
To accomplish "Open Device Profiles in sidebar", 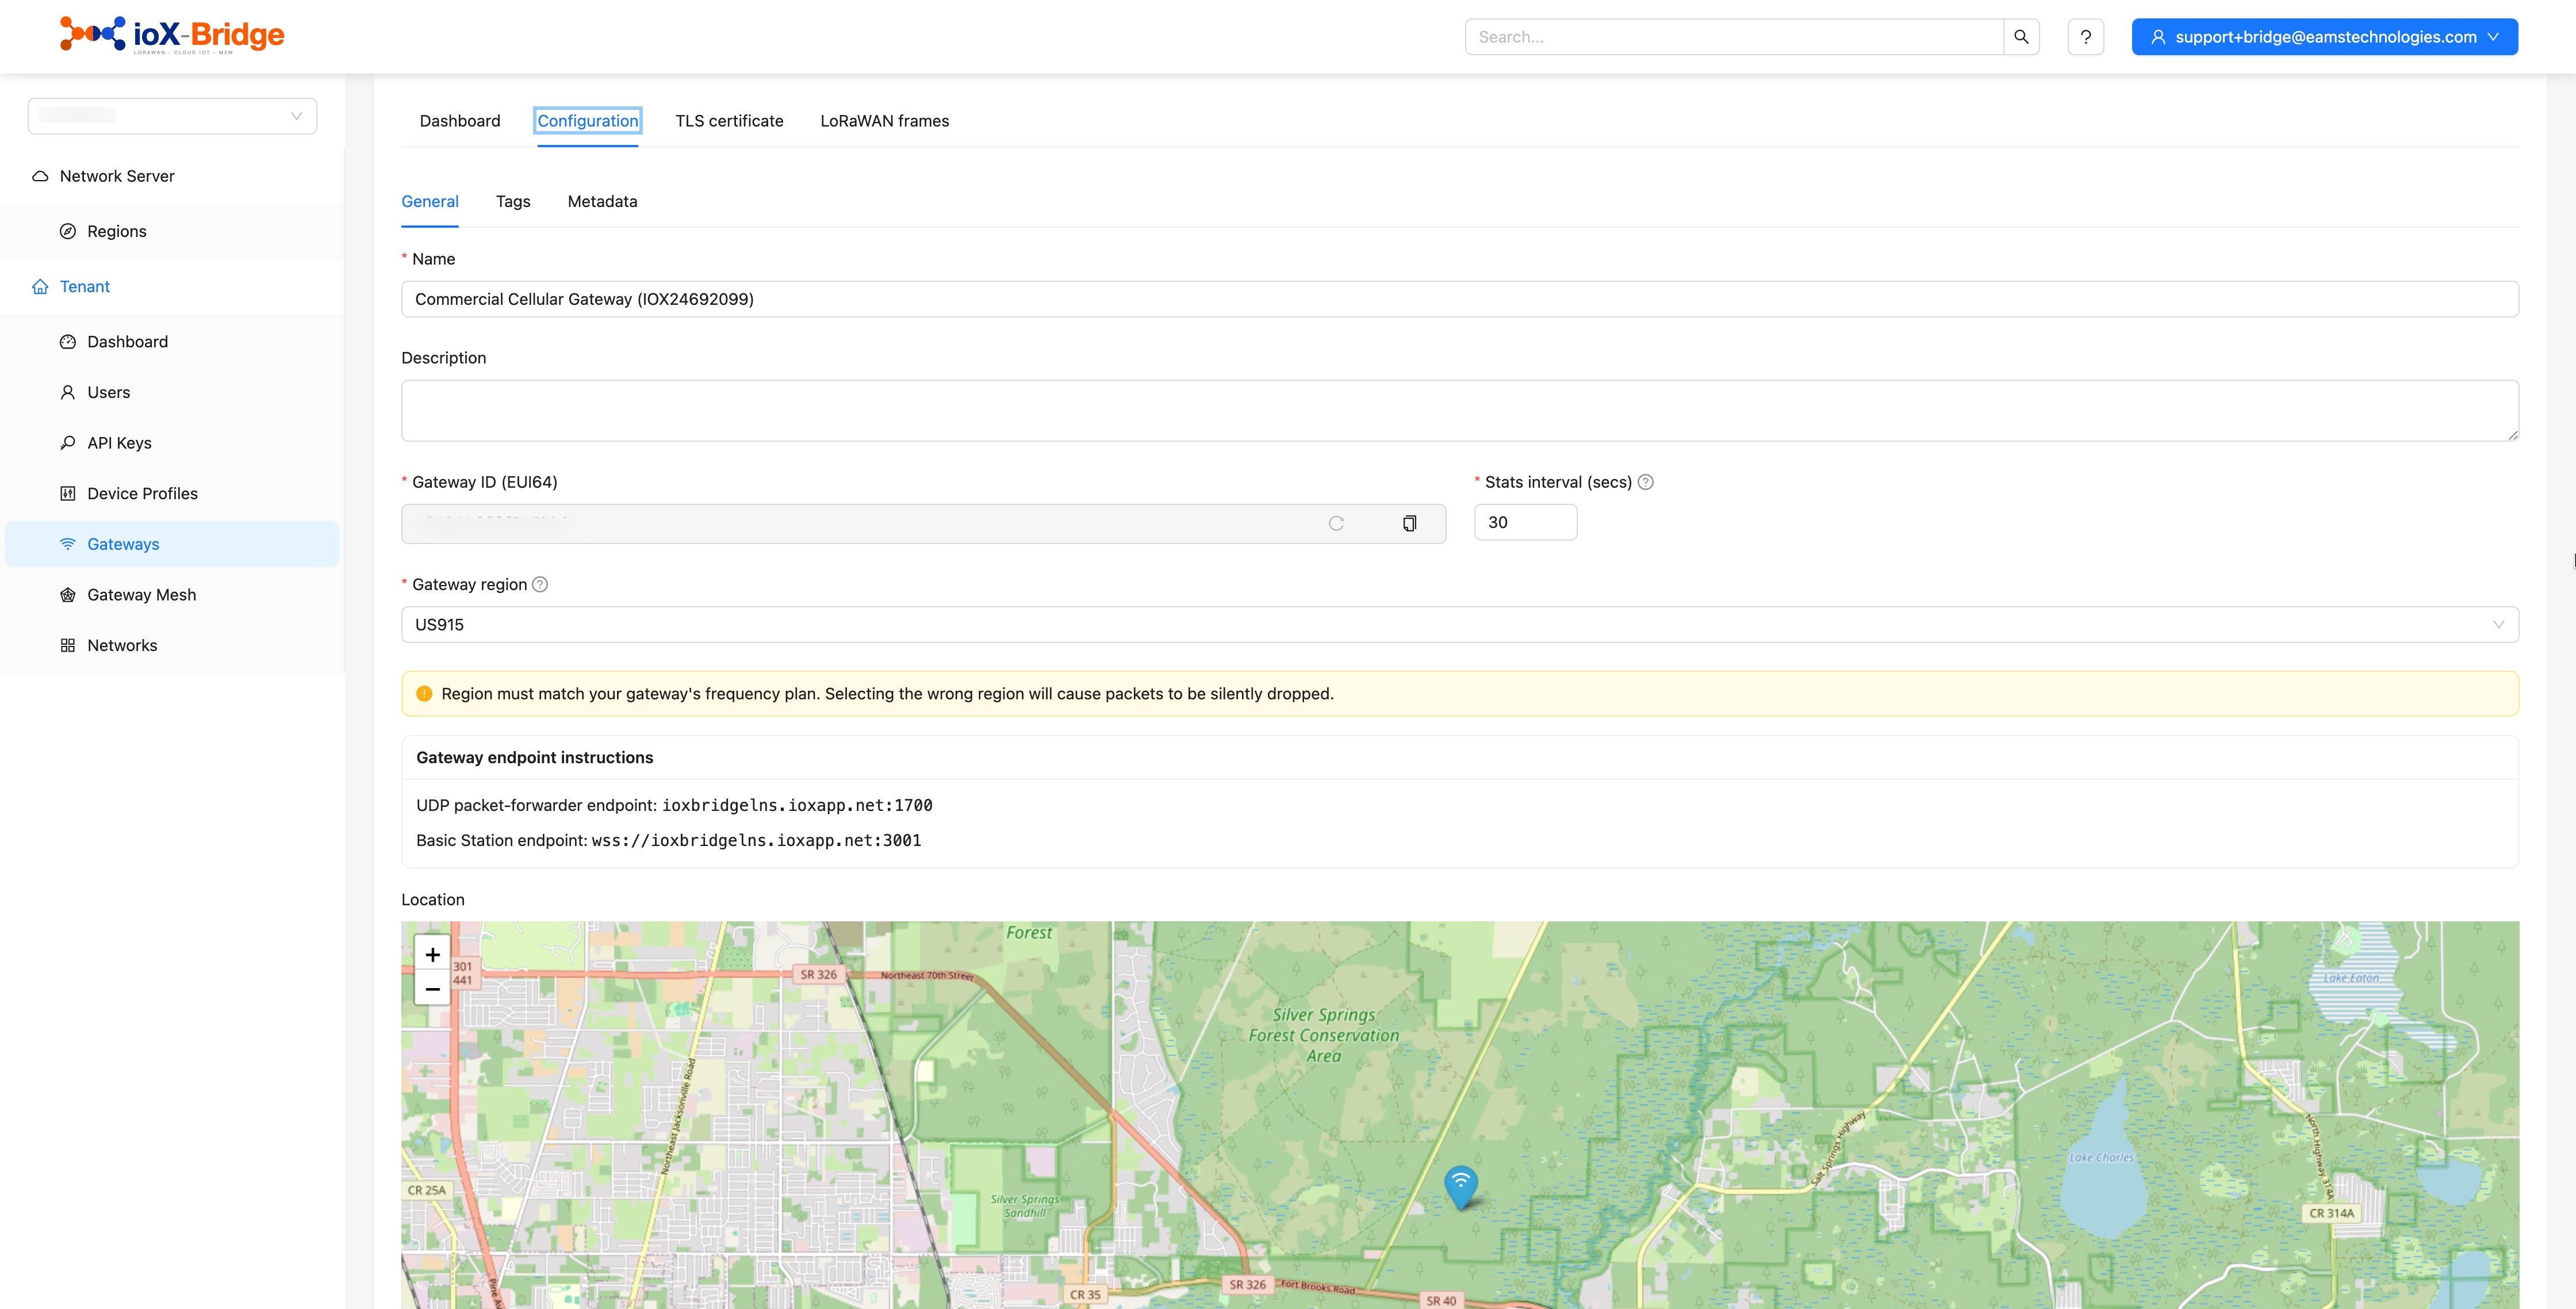I will [172, 494].
